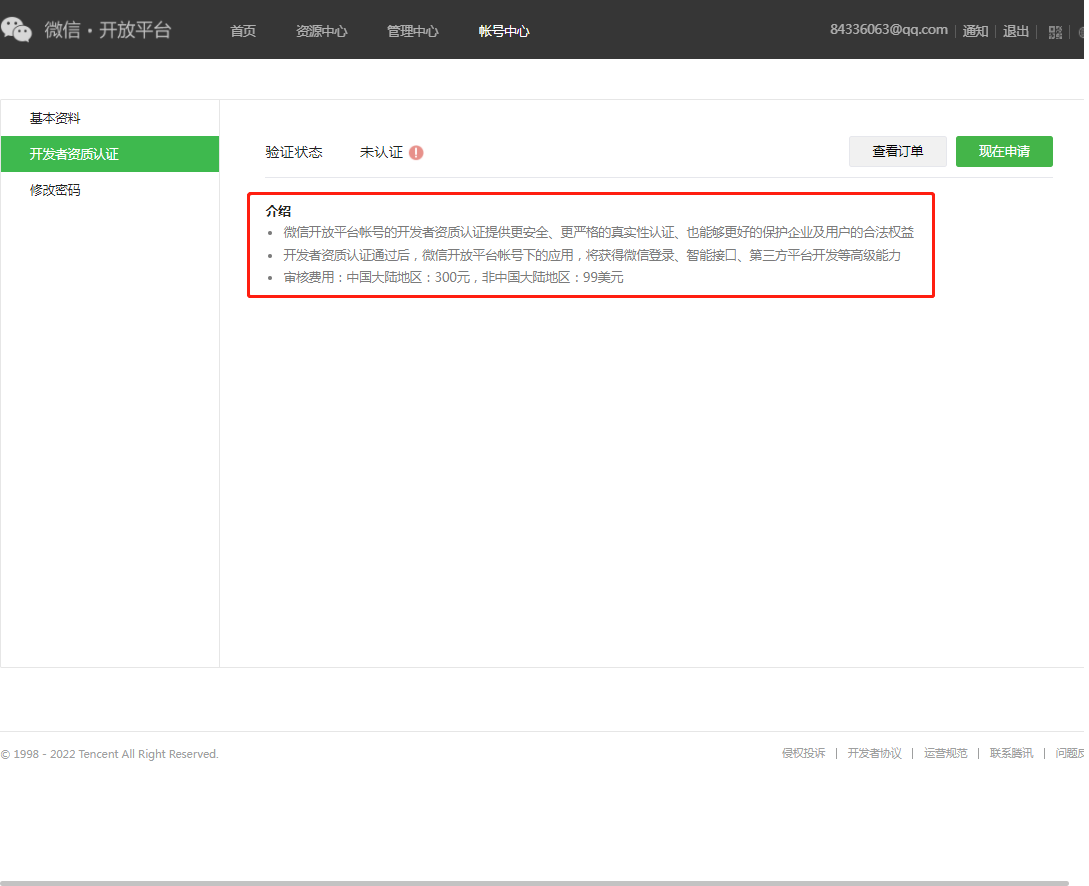Click the 介绍 heading
This screenshot has height=886, width=1089.
(279, 211)
